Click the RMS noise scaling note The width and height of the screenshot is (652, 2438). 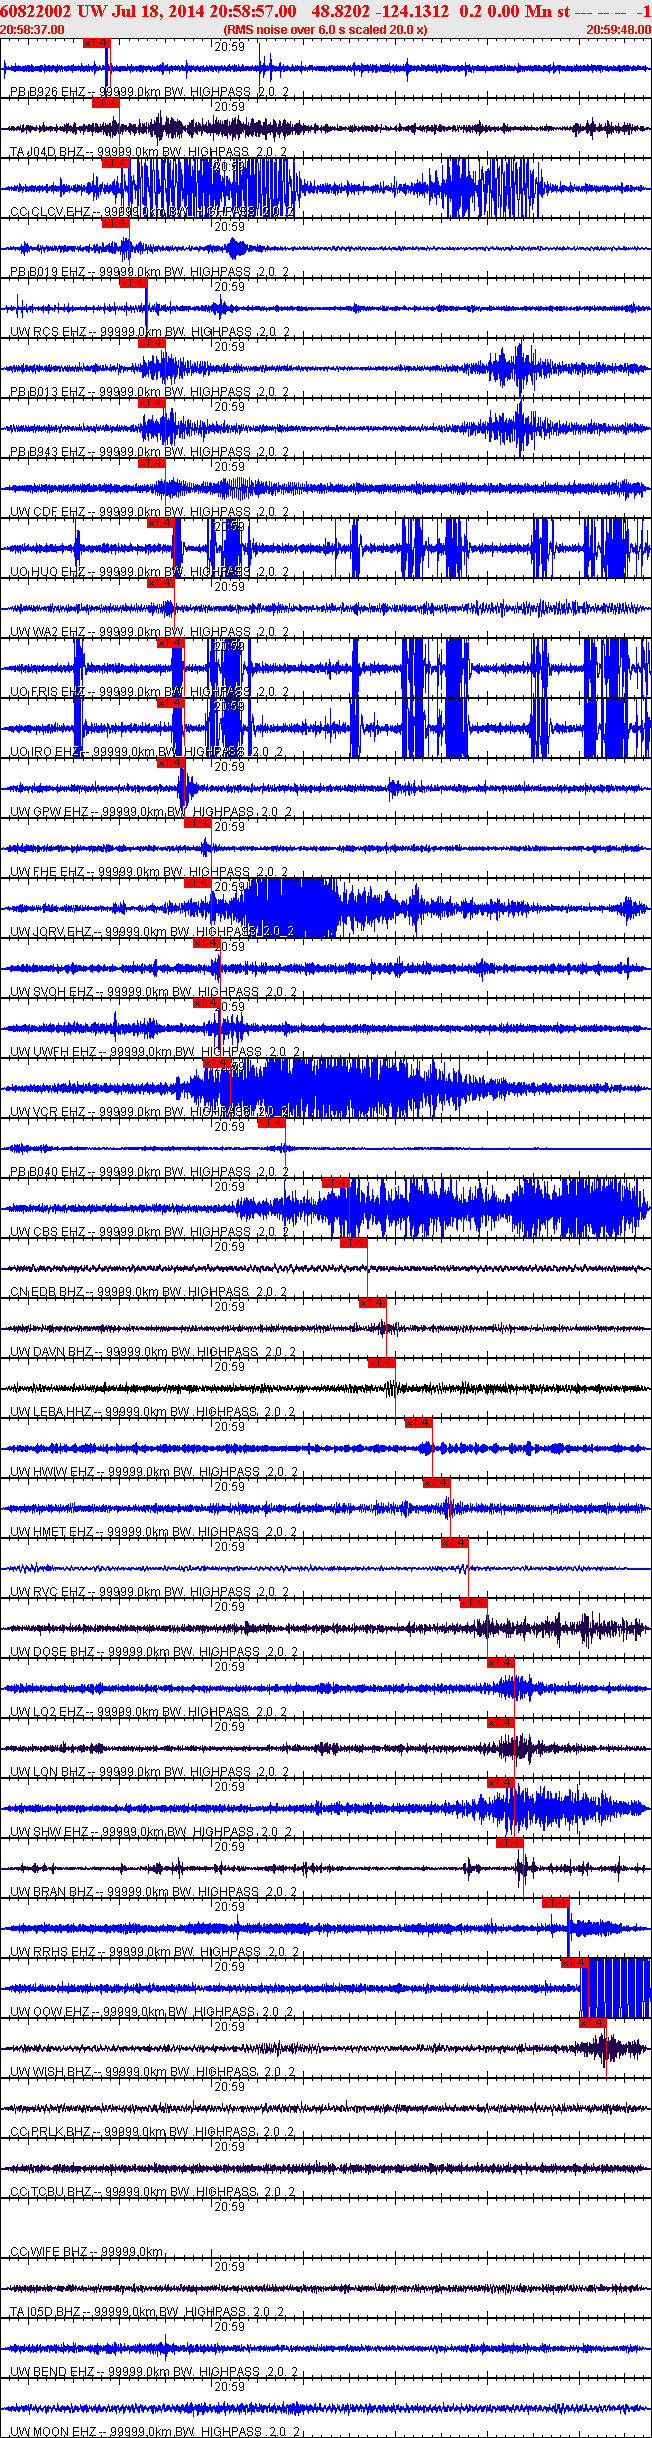click(x=325, y=29)
